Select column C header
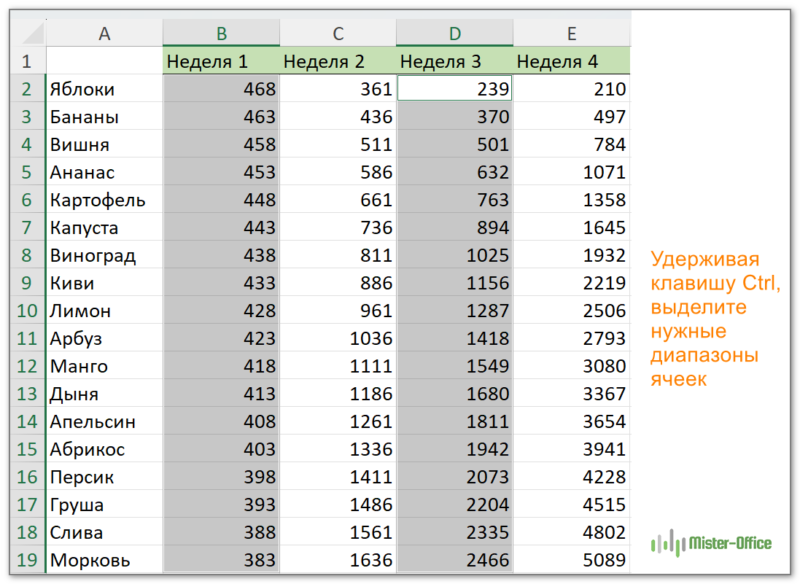Image resolution: width=800 pixels, height=584 pixels. click(338, 34)
